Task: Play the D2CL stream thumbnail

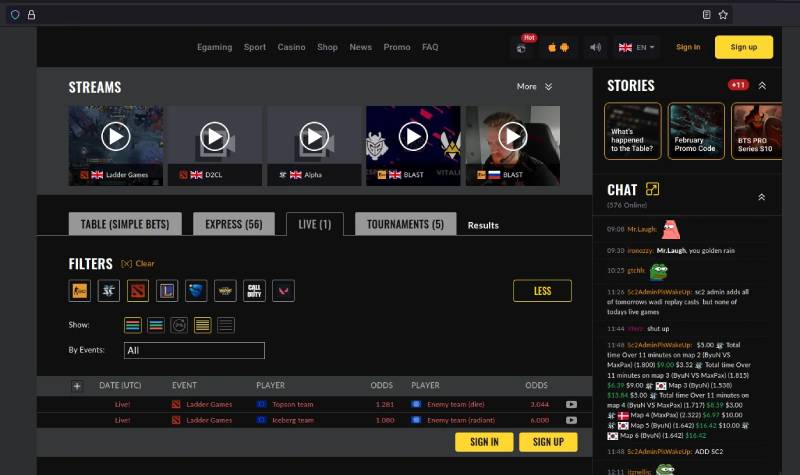Action: (x=214, y=135)
